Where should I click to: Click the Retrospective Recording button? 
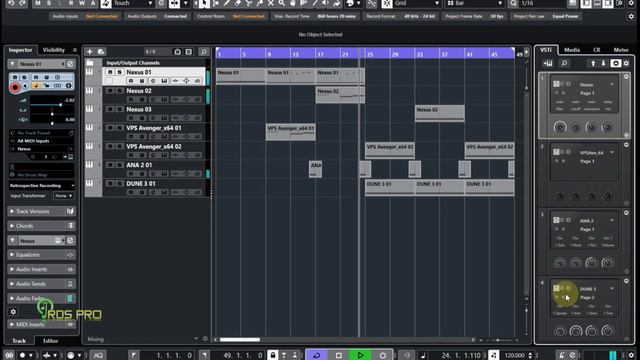(42, 186)
